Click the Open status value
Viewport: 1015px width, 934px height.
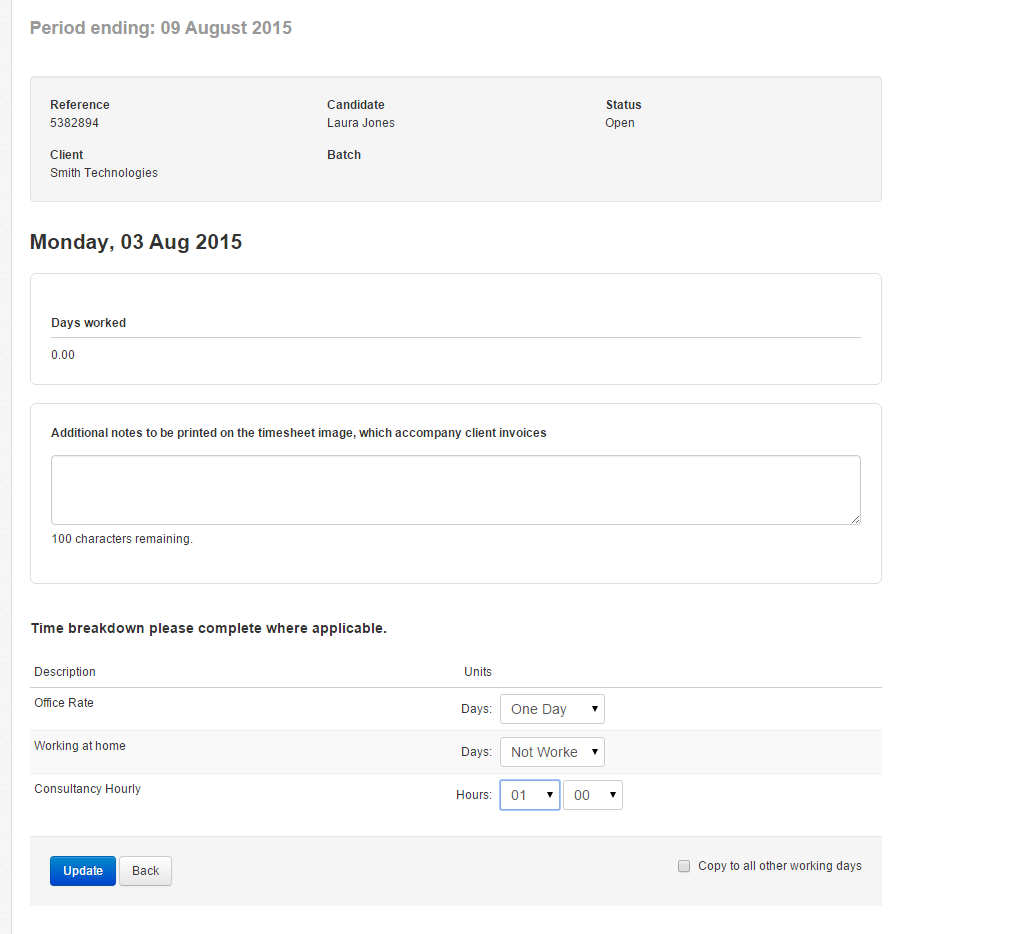click(619, 123)
